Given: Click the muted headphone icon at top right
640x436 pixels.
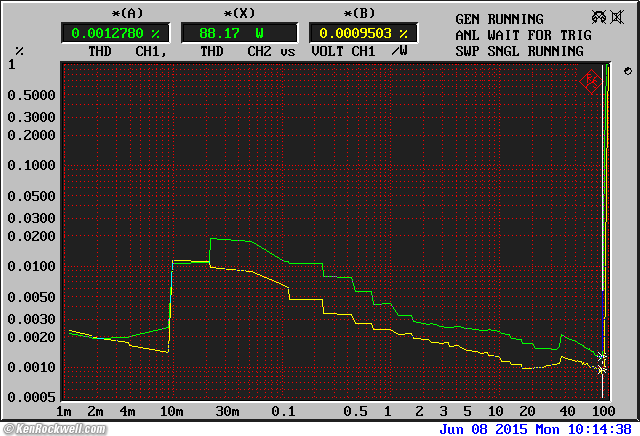Looking at the screenshot, I should [599, 17].
